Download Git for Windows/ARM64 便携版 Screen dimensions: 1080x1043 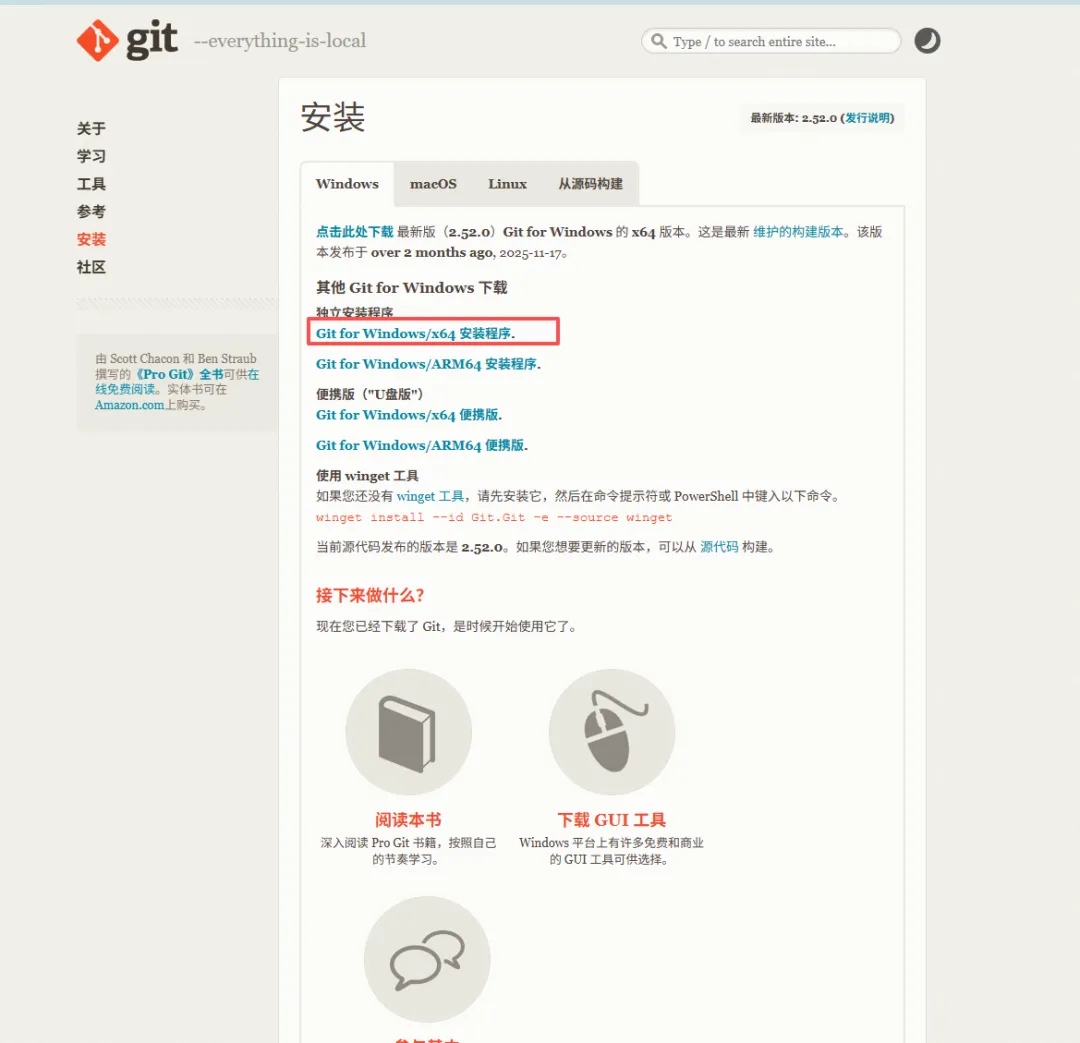click(422, 445)
